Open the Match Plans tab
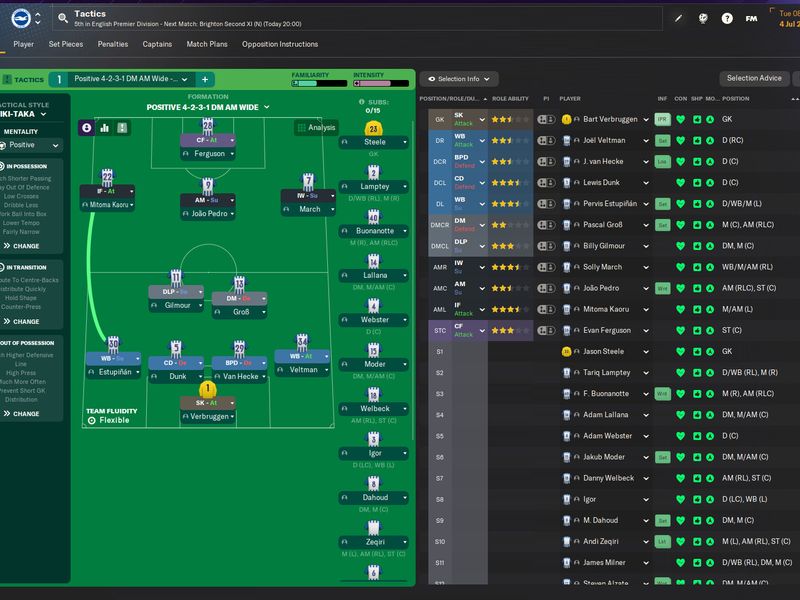Image resolution: width=800 pixels, height=600 pixels. [207, 44]
